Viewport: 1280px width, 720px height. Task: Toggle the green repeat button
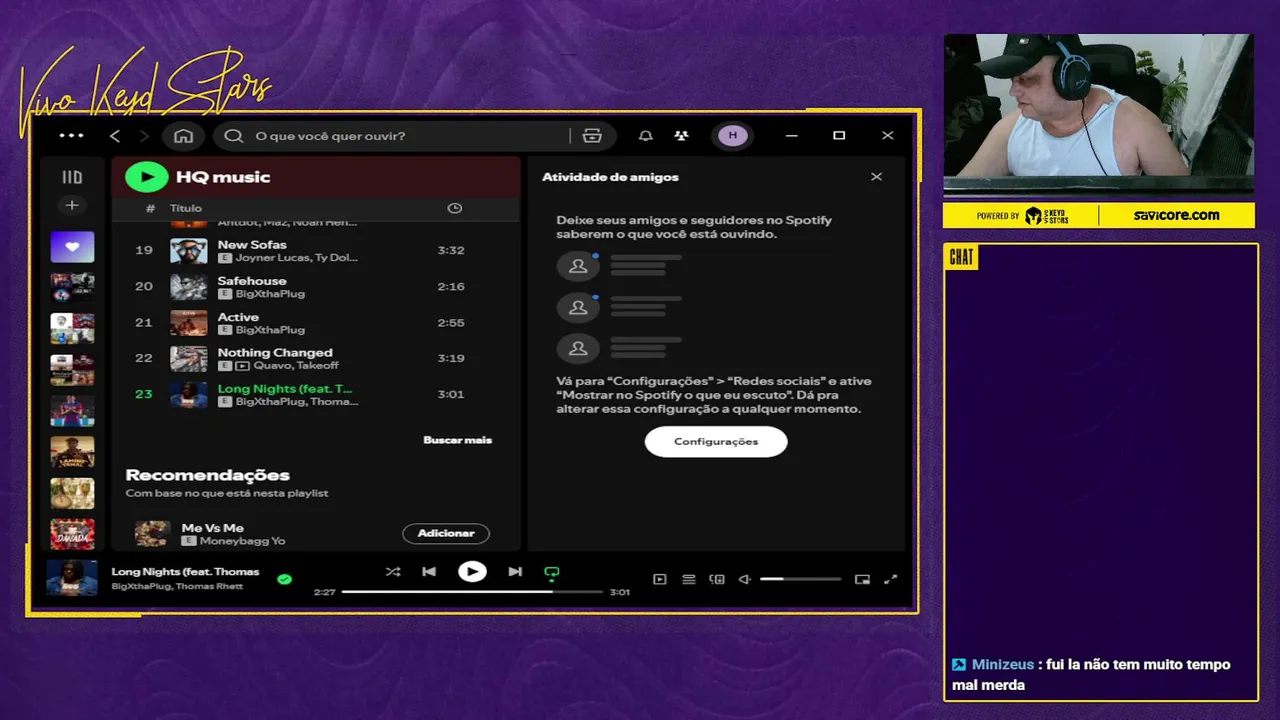coord(551,573)
